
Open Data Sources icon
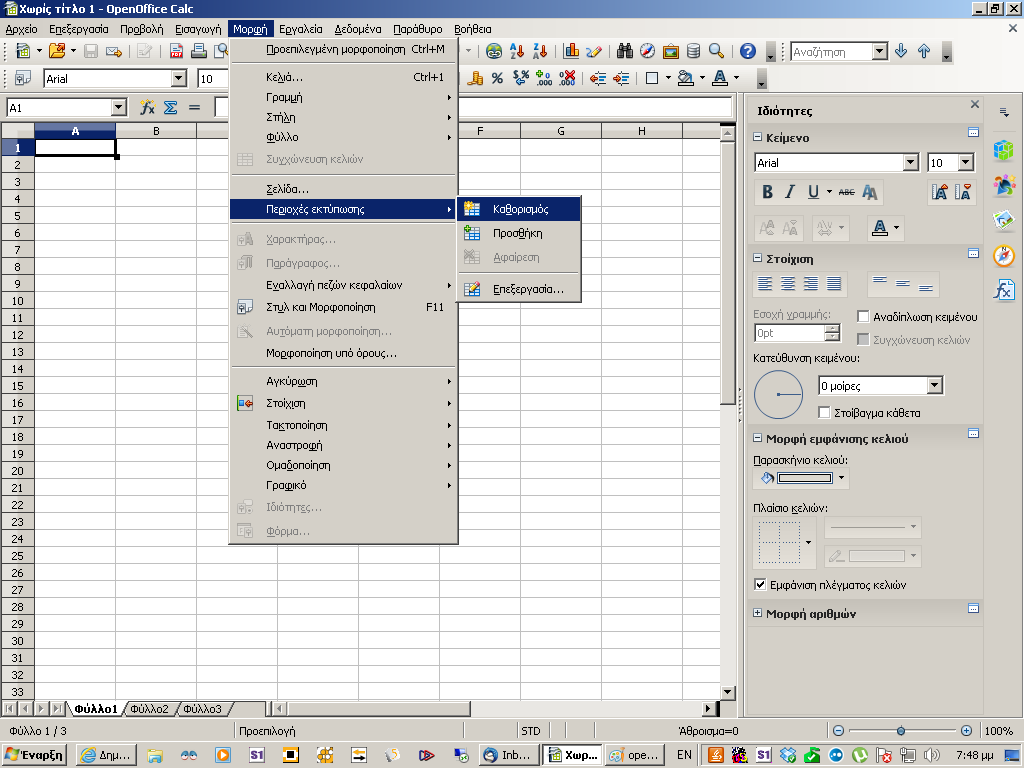(x=694, y=51)
